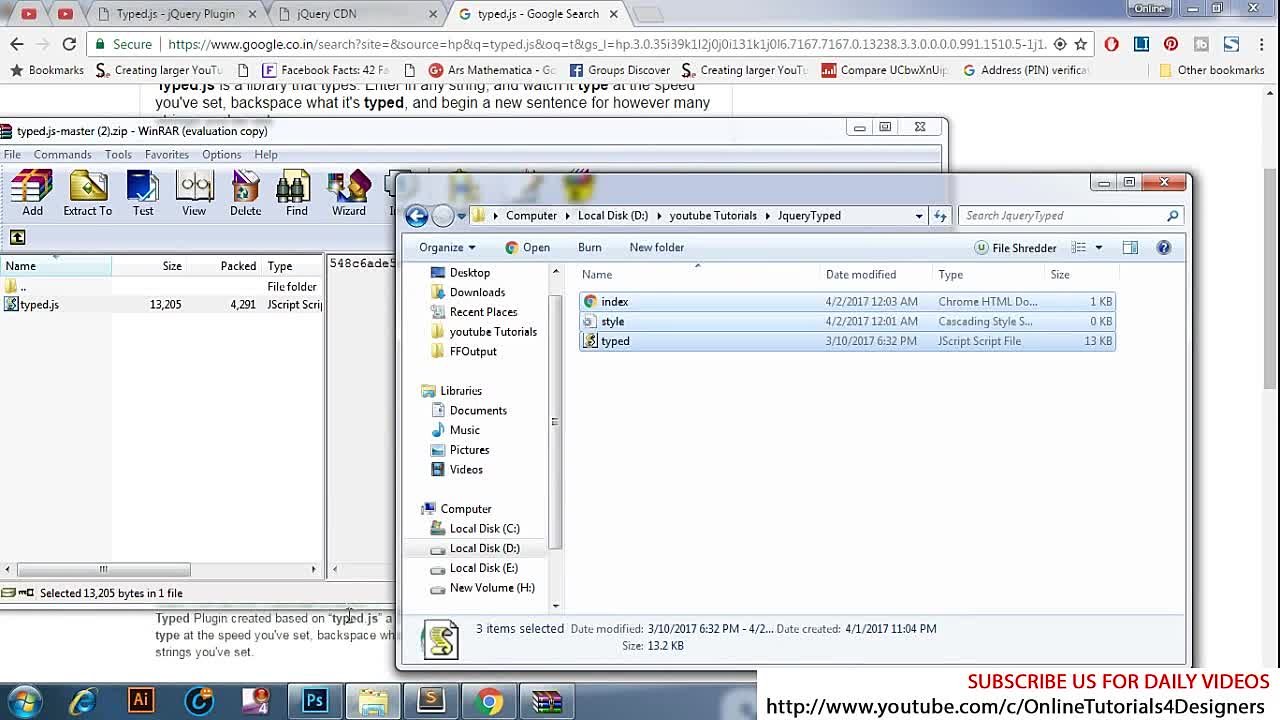Select the typed JScript file in Explorer
This screenshot has width=1280, height=720.
pos(847,341)
